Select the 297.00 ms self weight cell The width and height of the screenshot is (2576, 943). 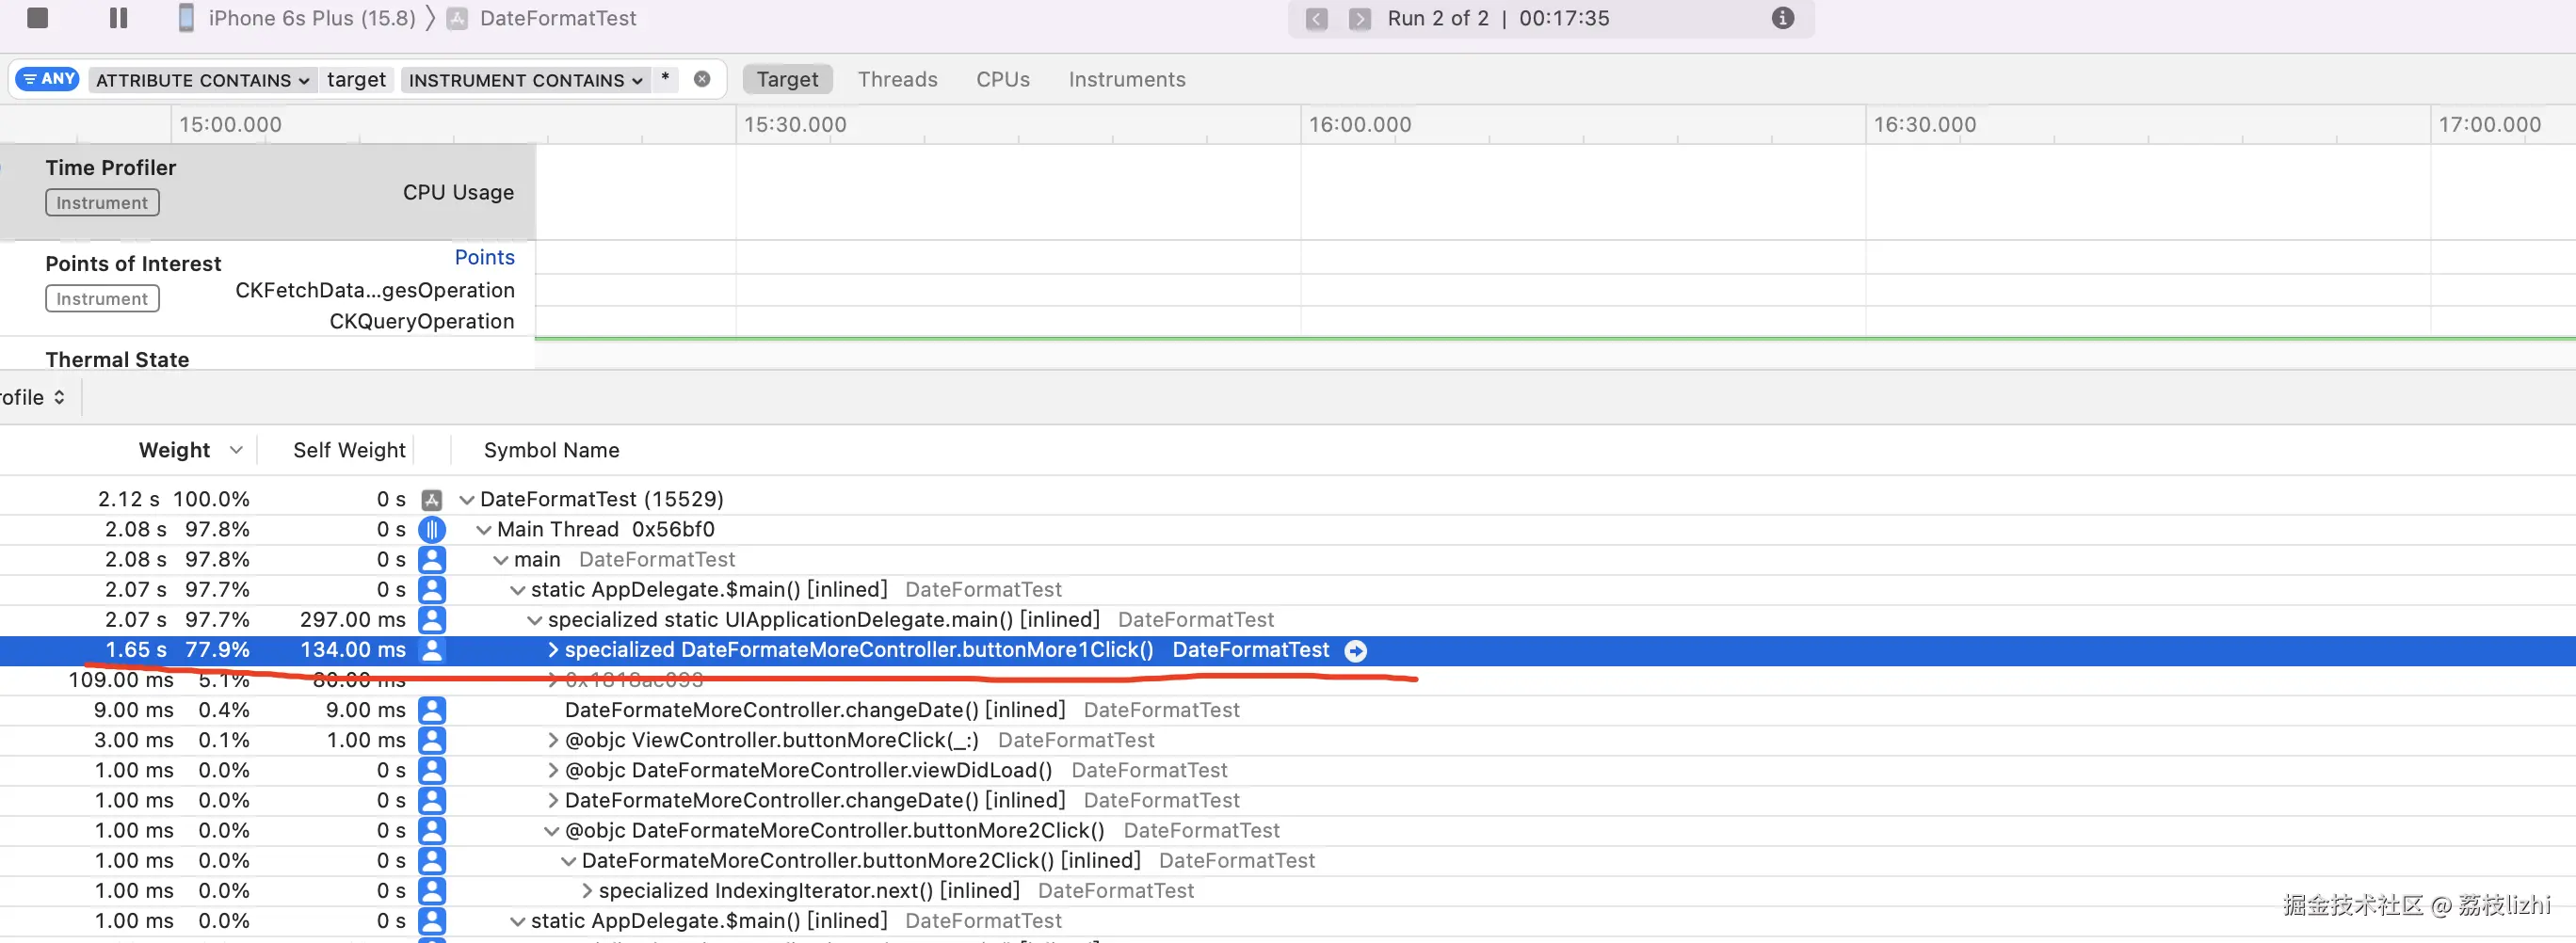[352, 620]
